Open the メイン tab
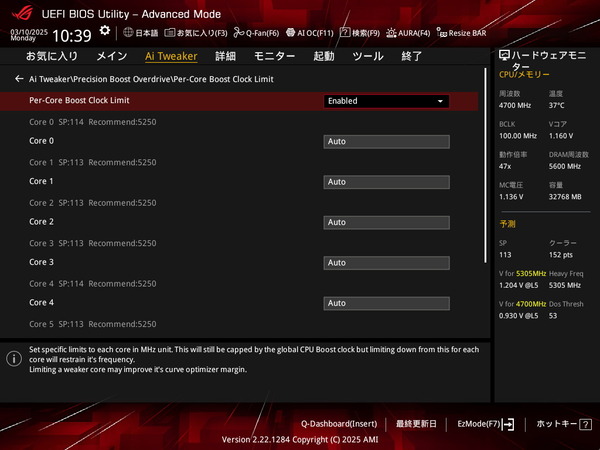 pyautogui.click(x=112, y=56)
